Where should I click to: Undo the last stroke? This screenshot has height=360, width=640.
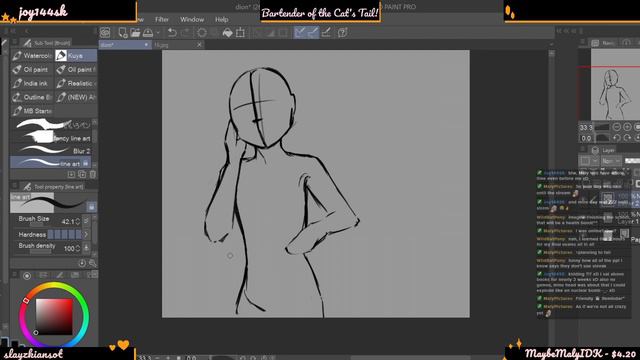tap(172, 32)
